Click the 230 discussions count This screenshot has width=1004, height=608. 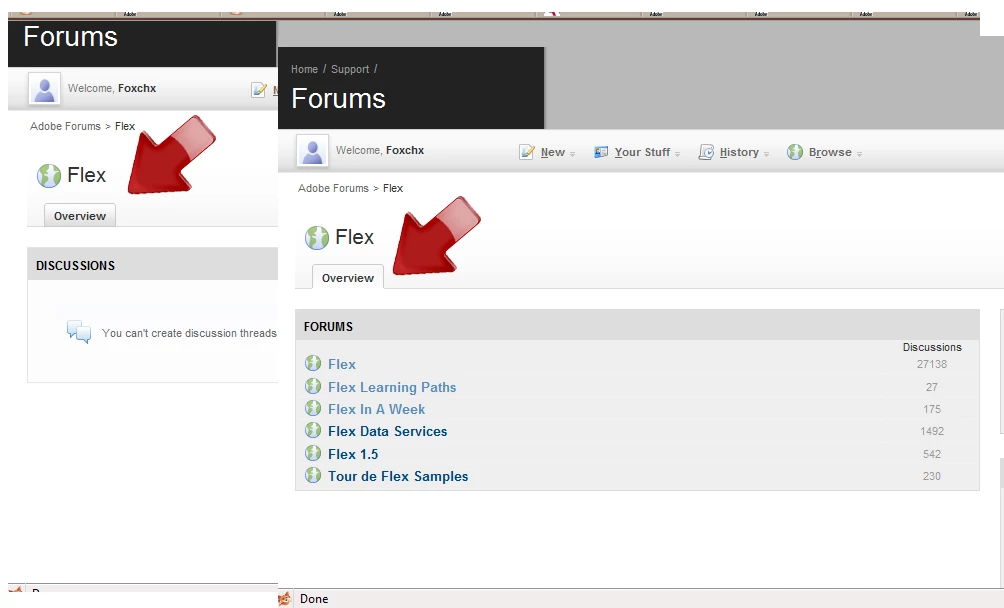click(932, 476)
